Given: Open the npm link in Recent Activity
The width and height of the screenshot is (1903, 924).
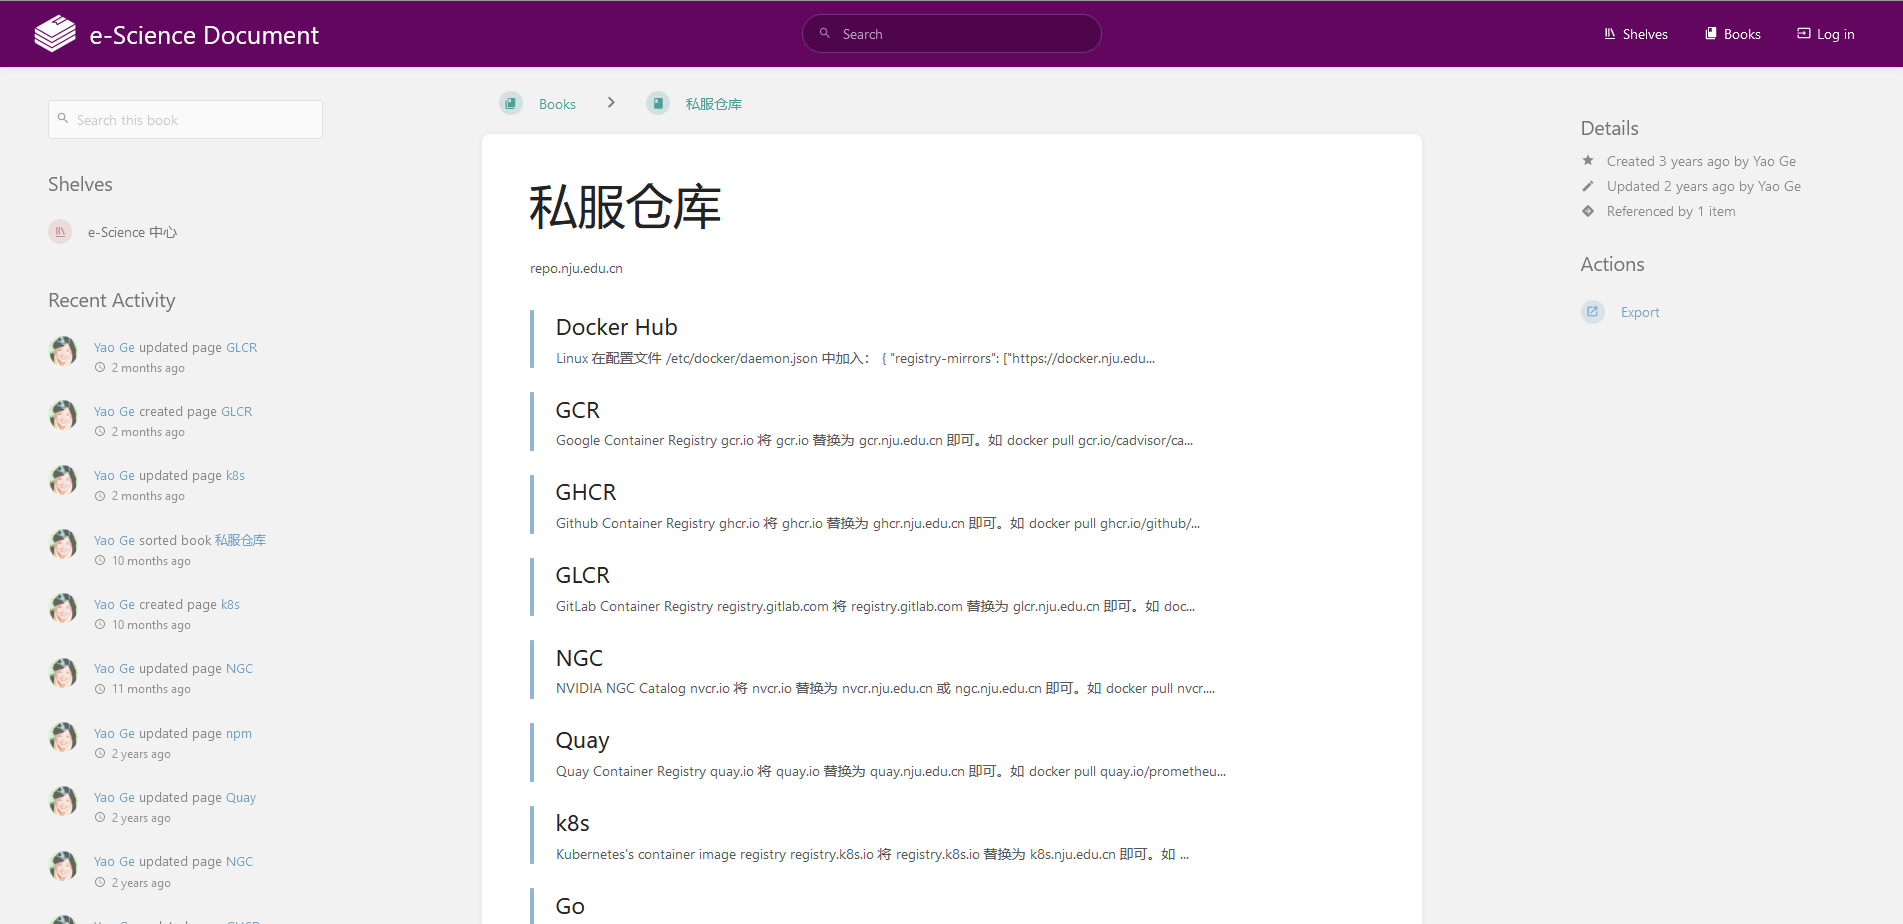Looking at the screenshot, I should [239, 733].
